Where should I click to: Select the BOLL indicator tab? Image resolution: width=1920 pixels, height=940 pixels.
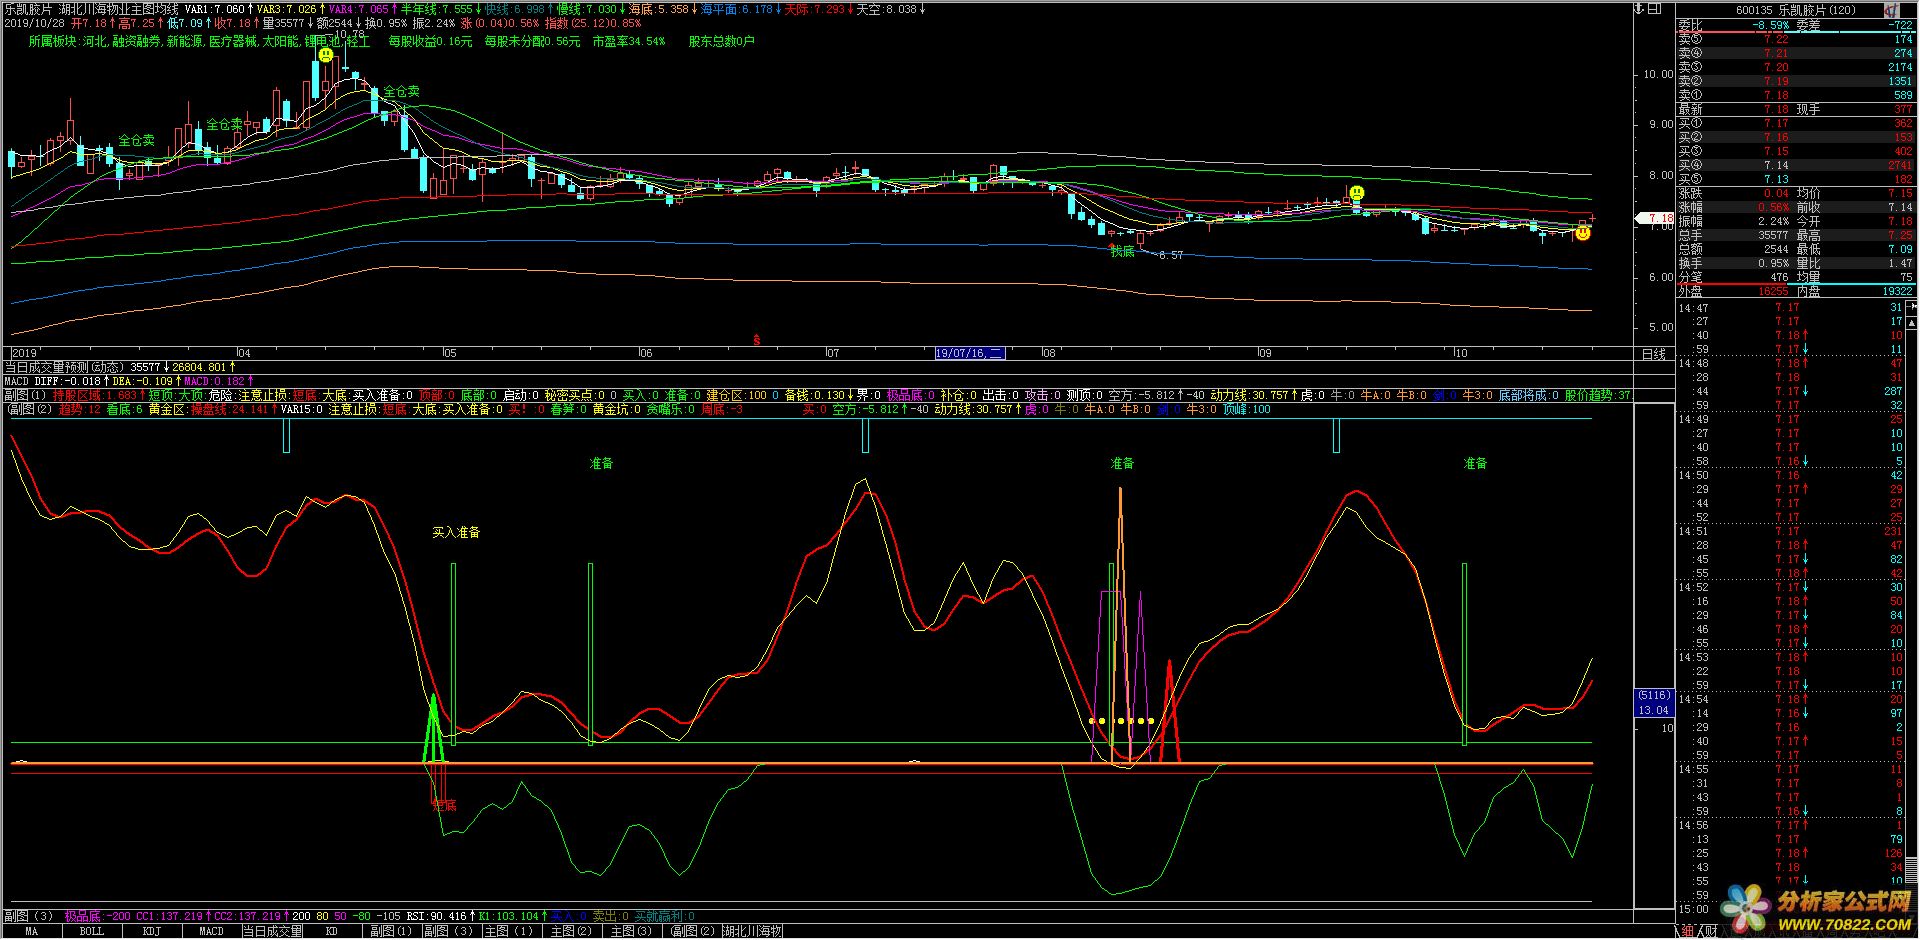[91, 932]
